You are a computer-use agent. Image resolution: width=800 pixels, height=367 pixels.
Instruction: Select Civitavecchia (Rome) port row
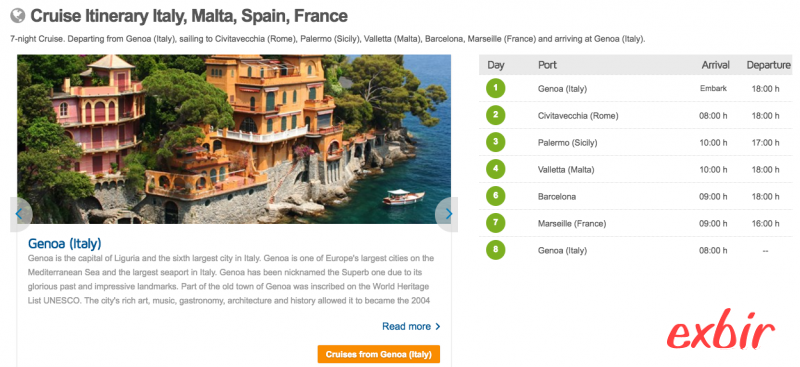tap(635, 116)
